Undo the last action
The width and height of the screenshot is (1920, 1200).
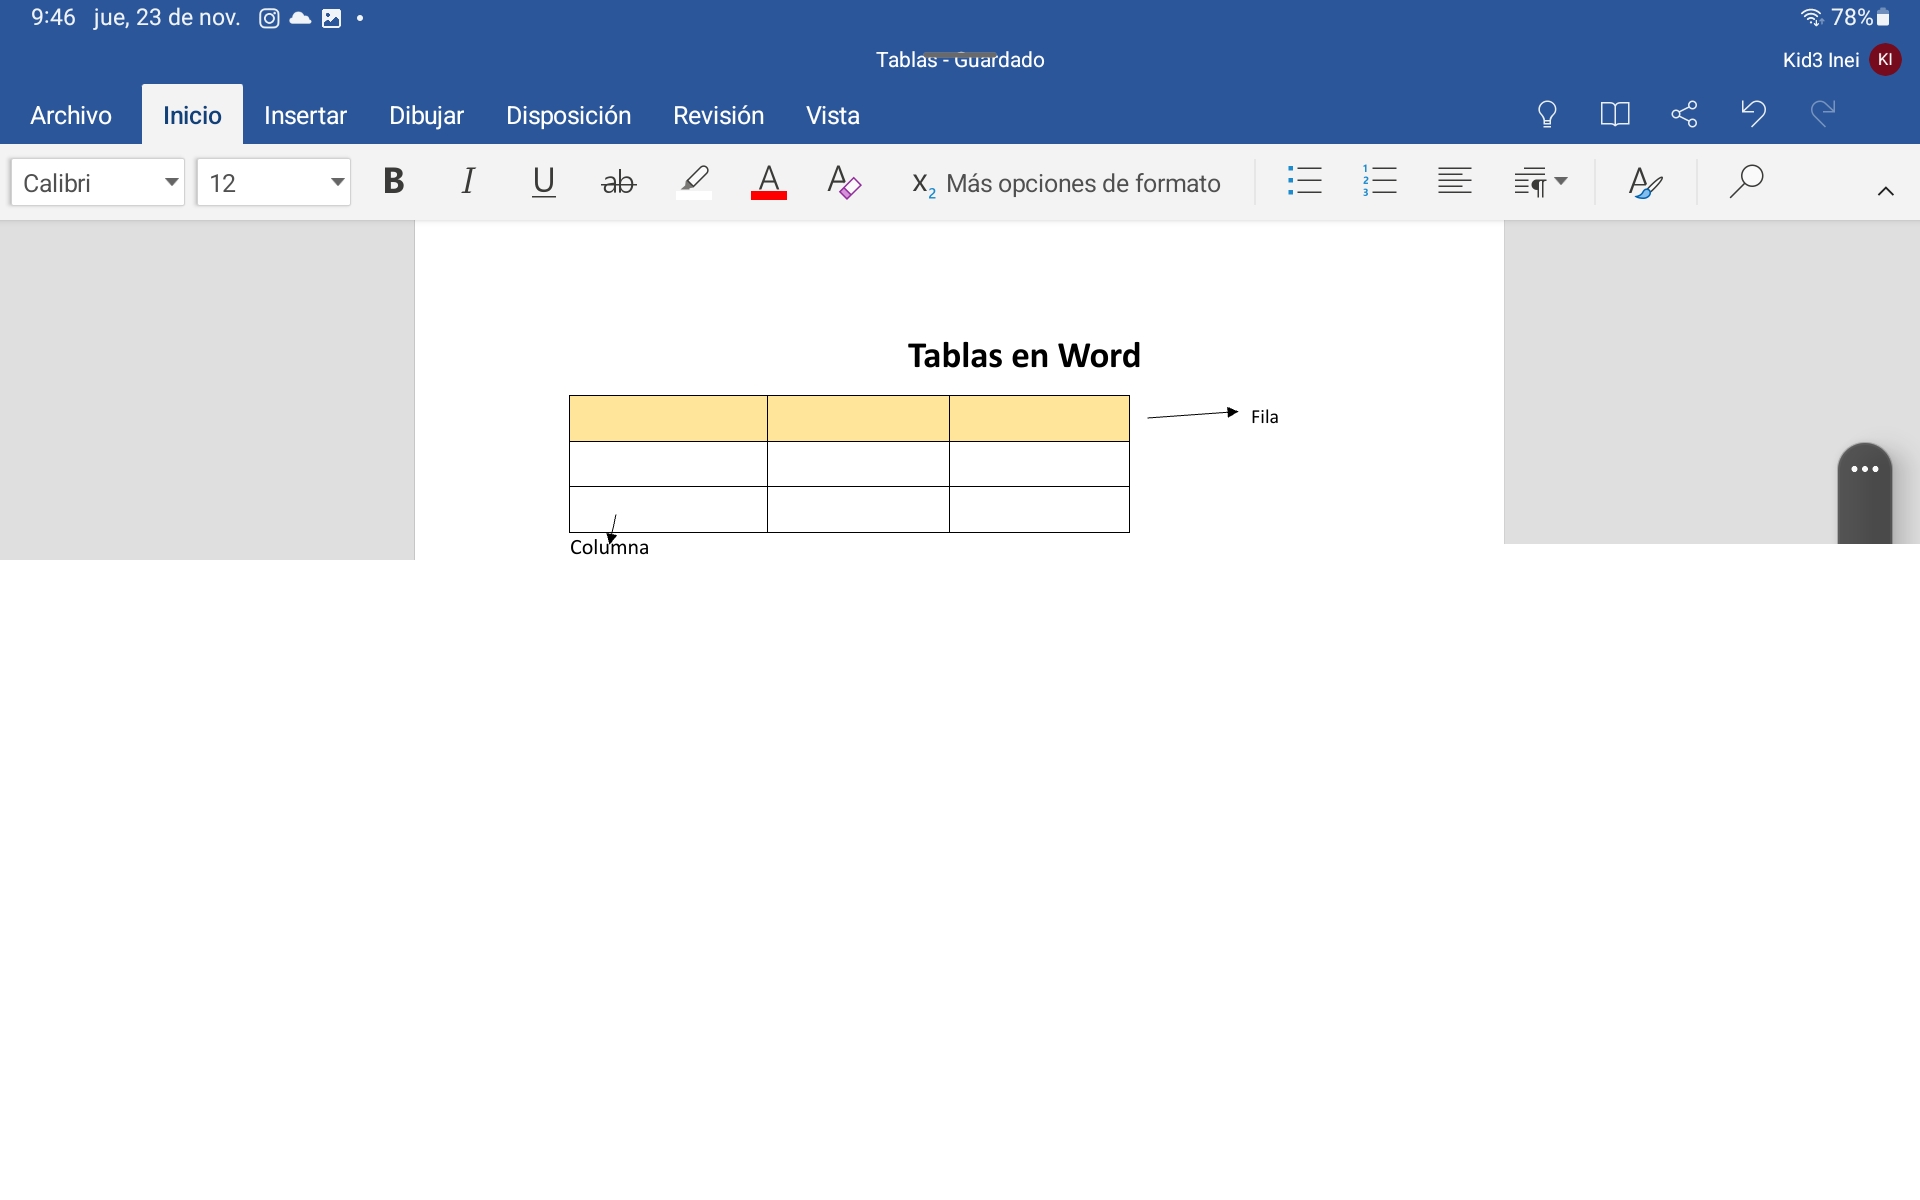click(1753, 113)
